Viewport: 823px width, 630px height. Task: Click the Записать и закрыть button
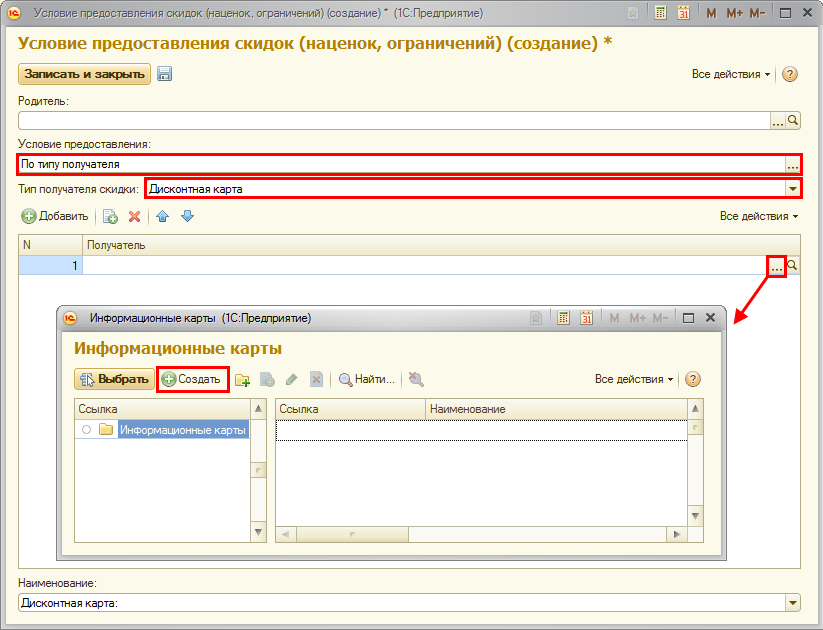pos(84,74)
